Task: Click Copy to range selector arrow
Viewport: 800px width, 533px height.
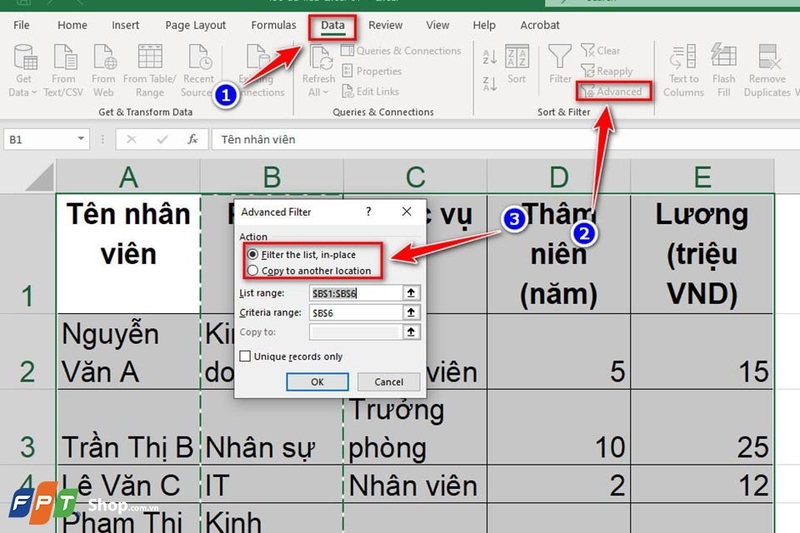Action: (411, 332)
